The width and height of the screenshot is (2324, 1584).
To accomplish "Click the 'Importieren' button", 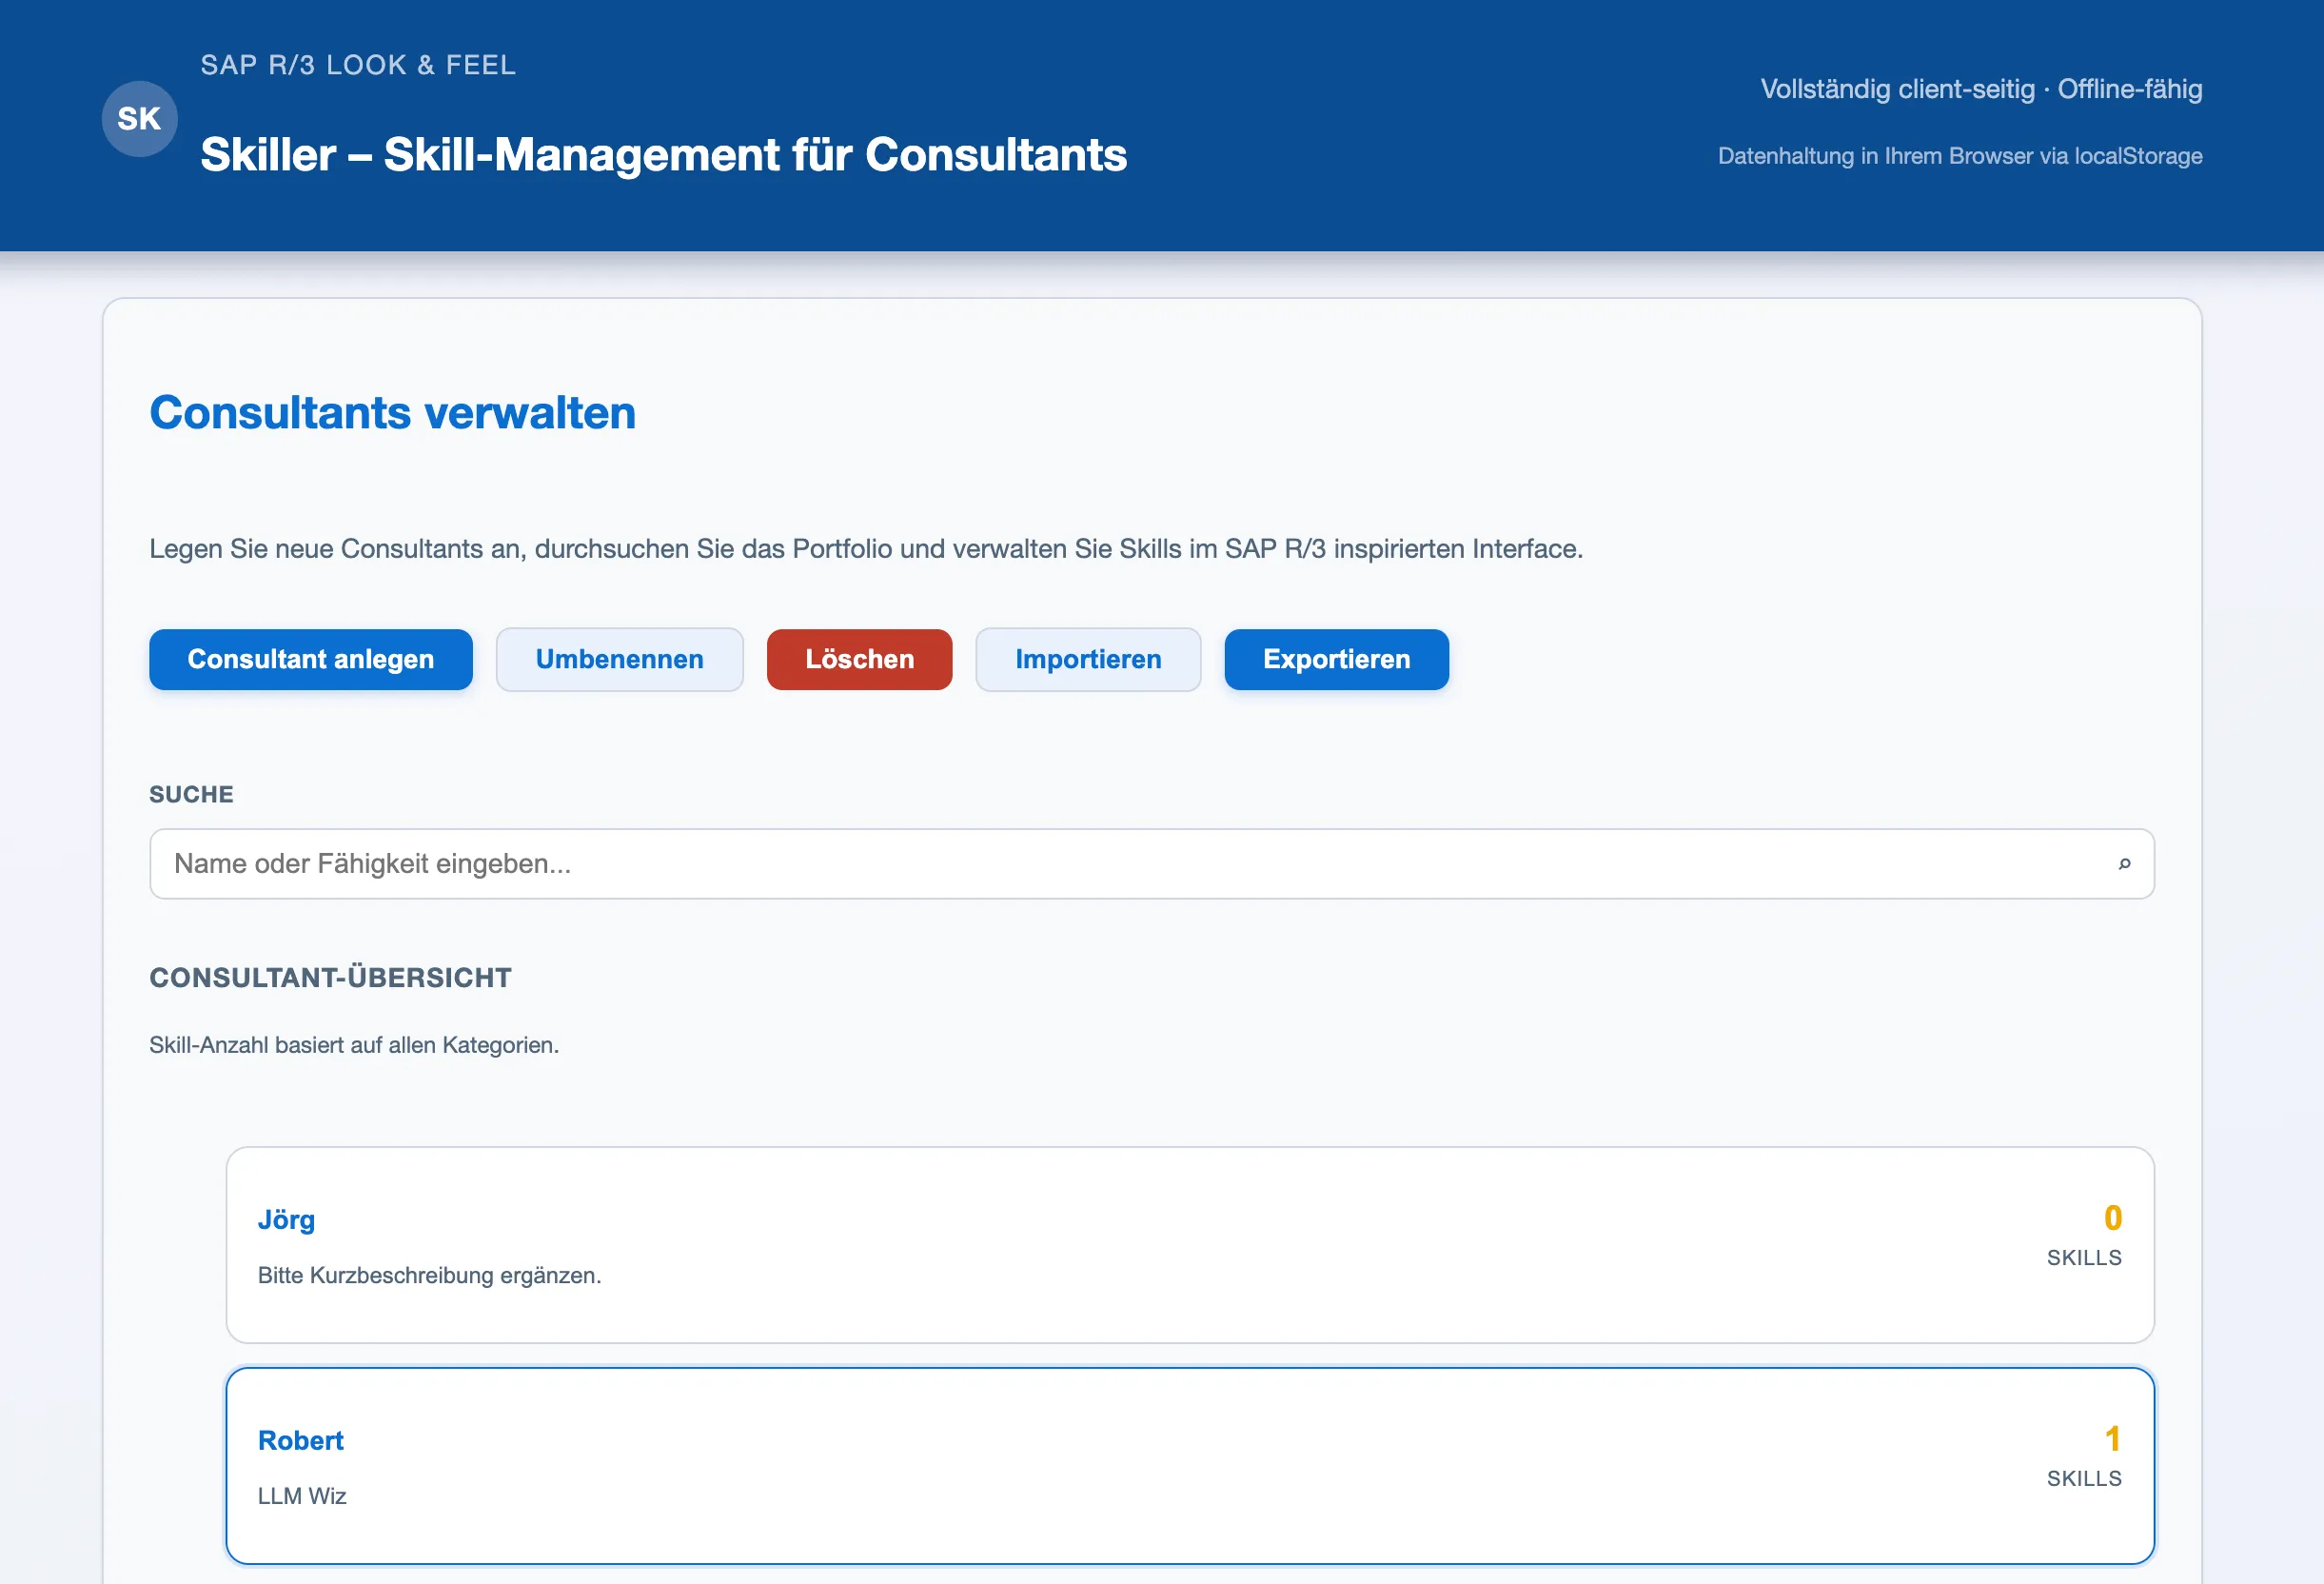I will coord(1088,659).
